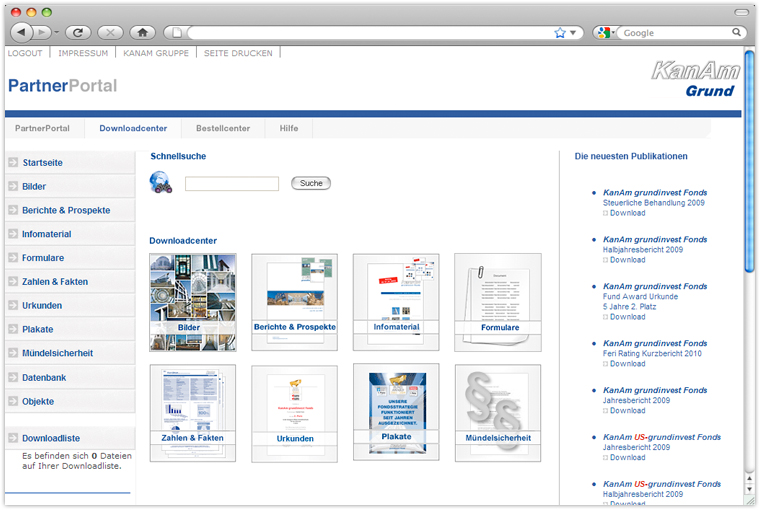This screenshot has width=760, height=510.
Task: Click the browser home icon
Action: (x=143, y=32)
